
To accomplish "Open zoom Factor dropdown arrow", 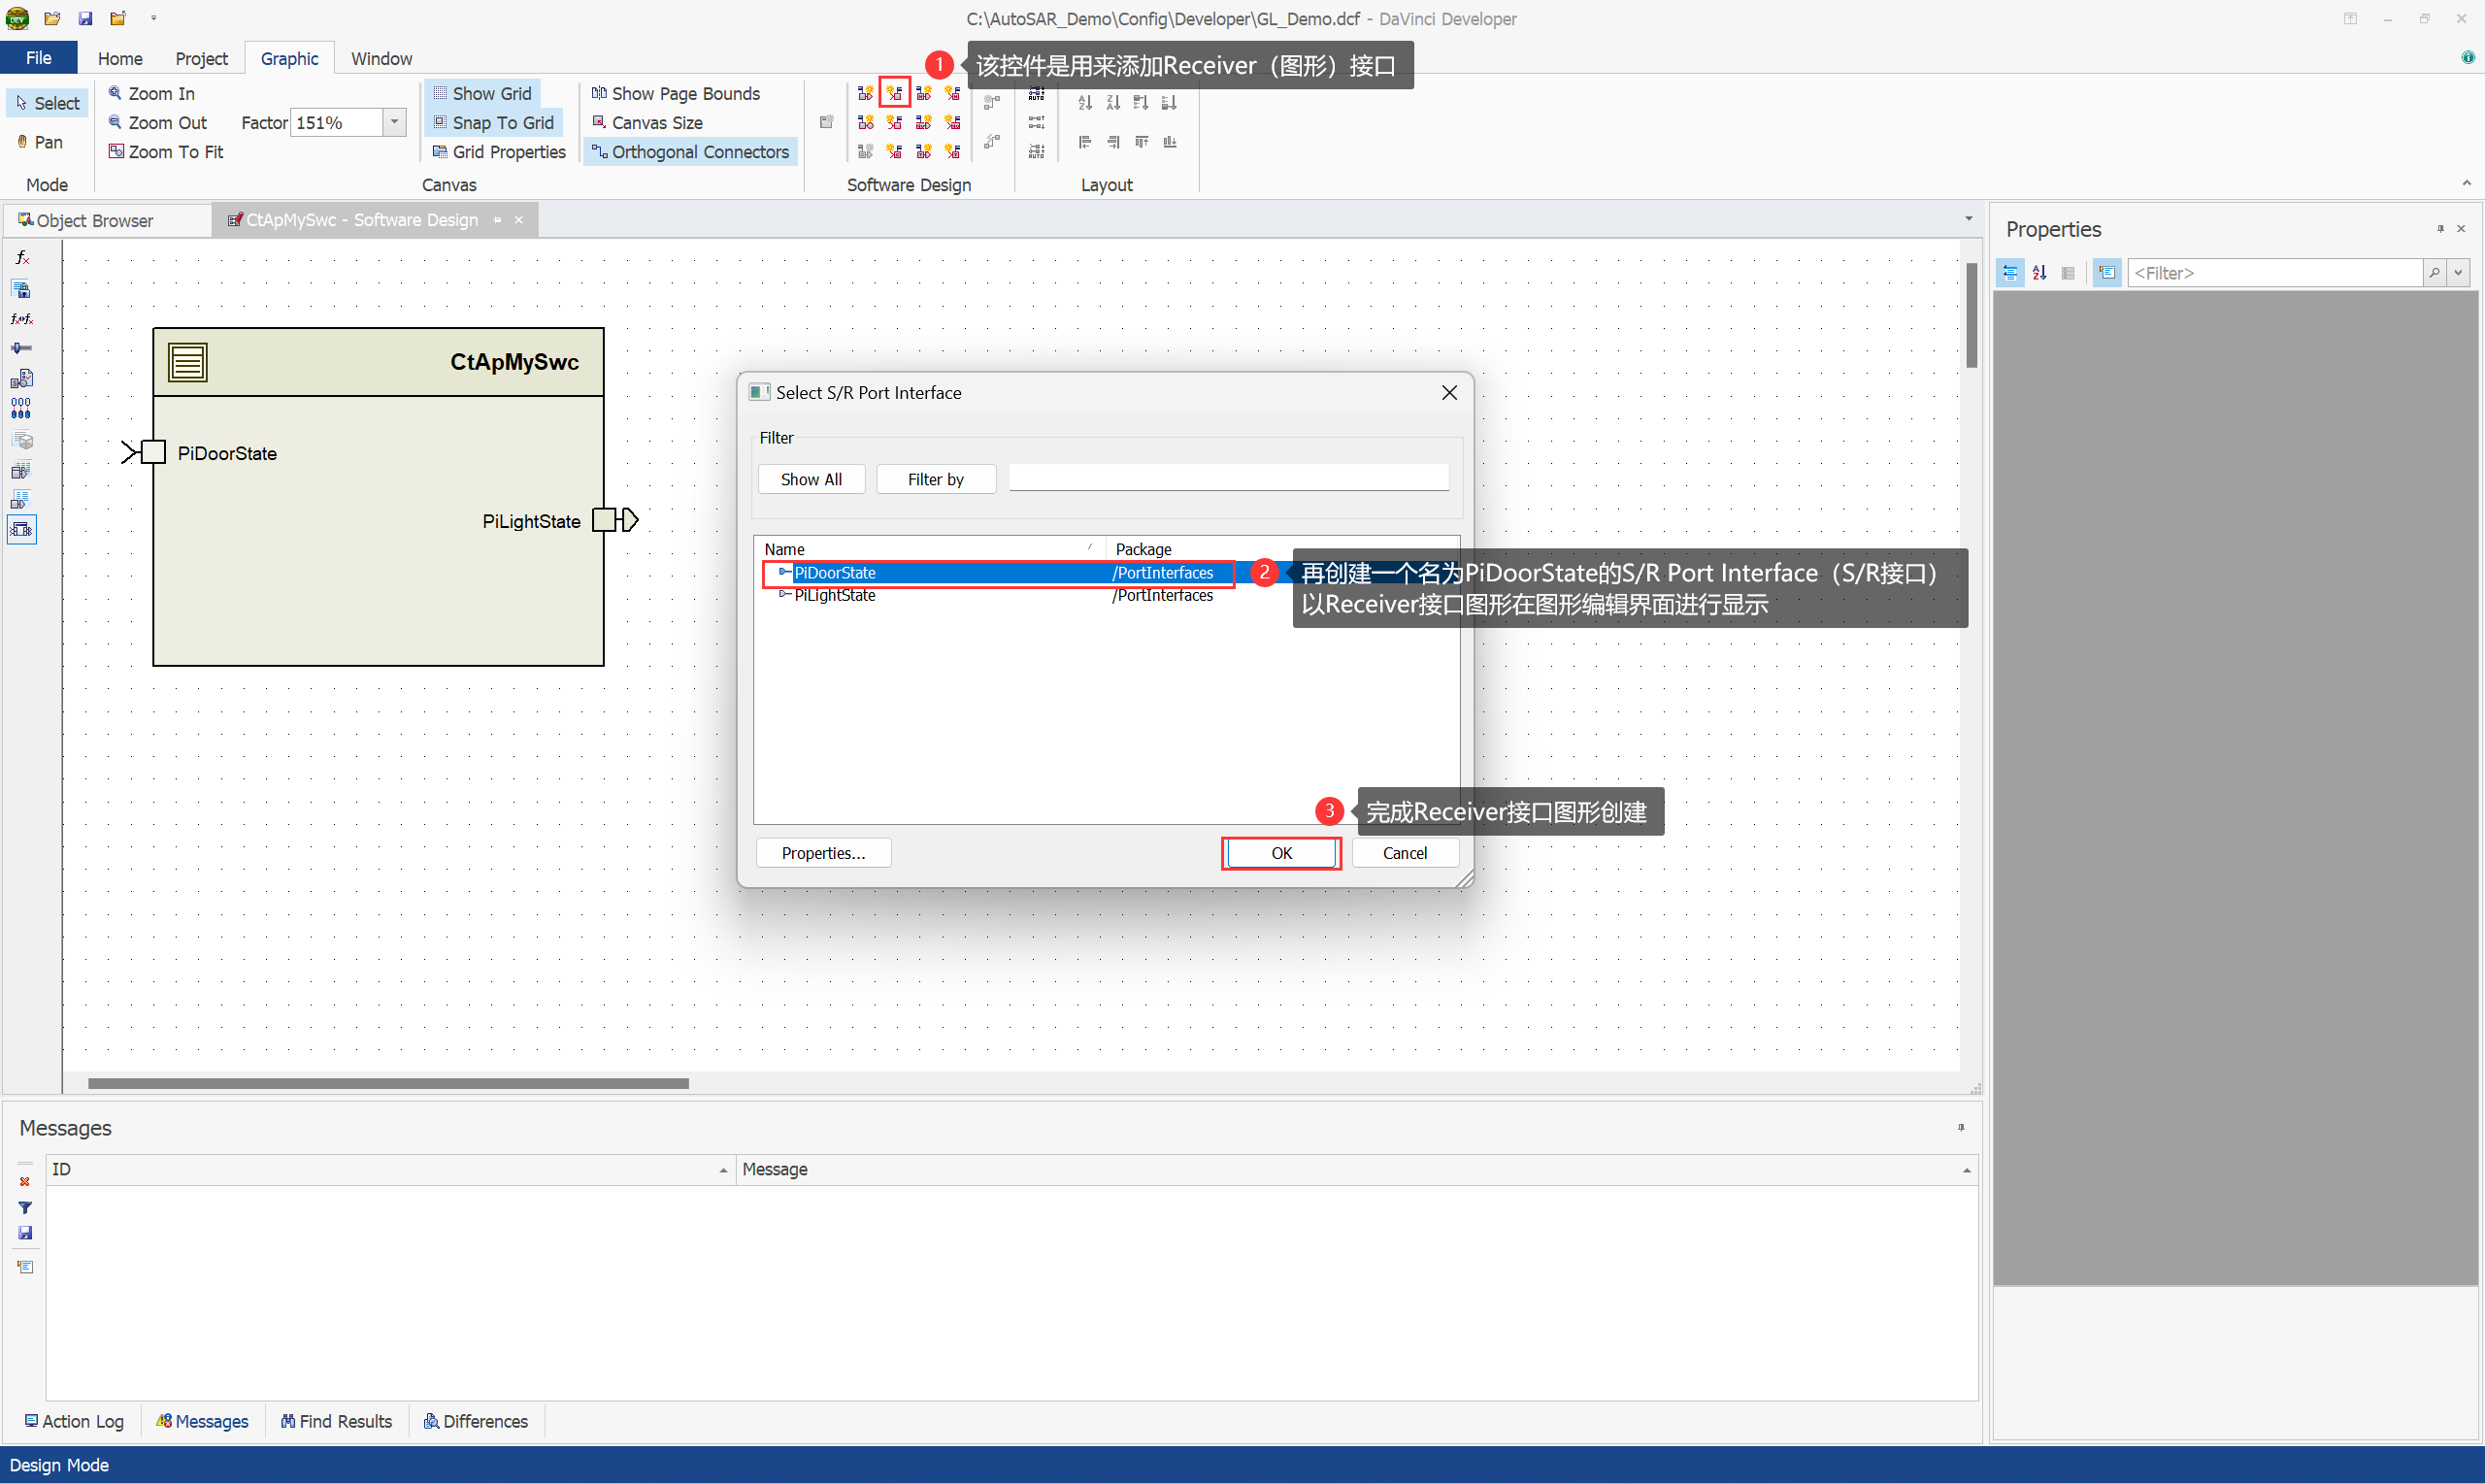I will click(395, 122).
